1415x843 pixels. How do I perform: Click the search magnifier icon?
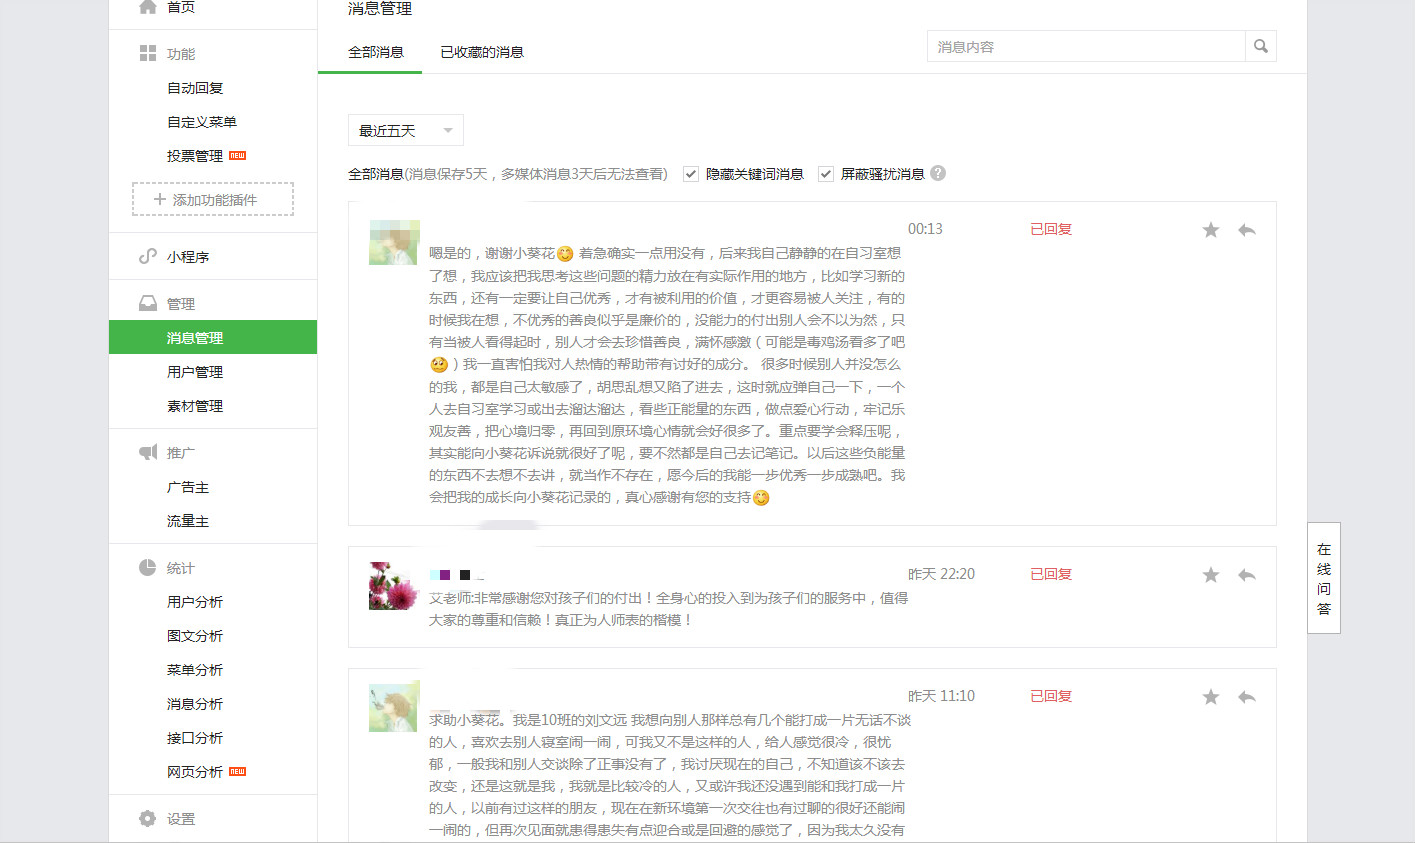tap(1260, 46)
